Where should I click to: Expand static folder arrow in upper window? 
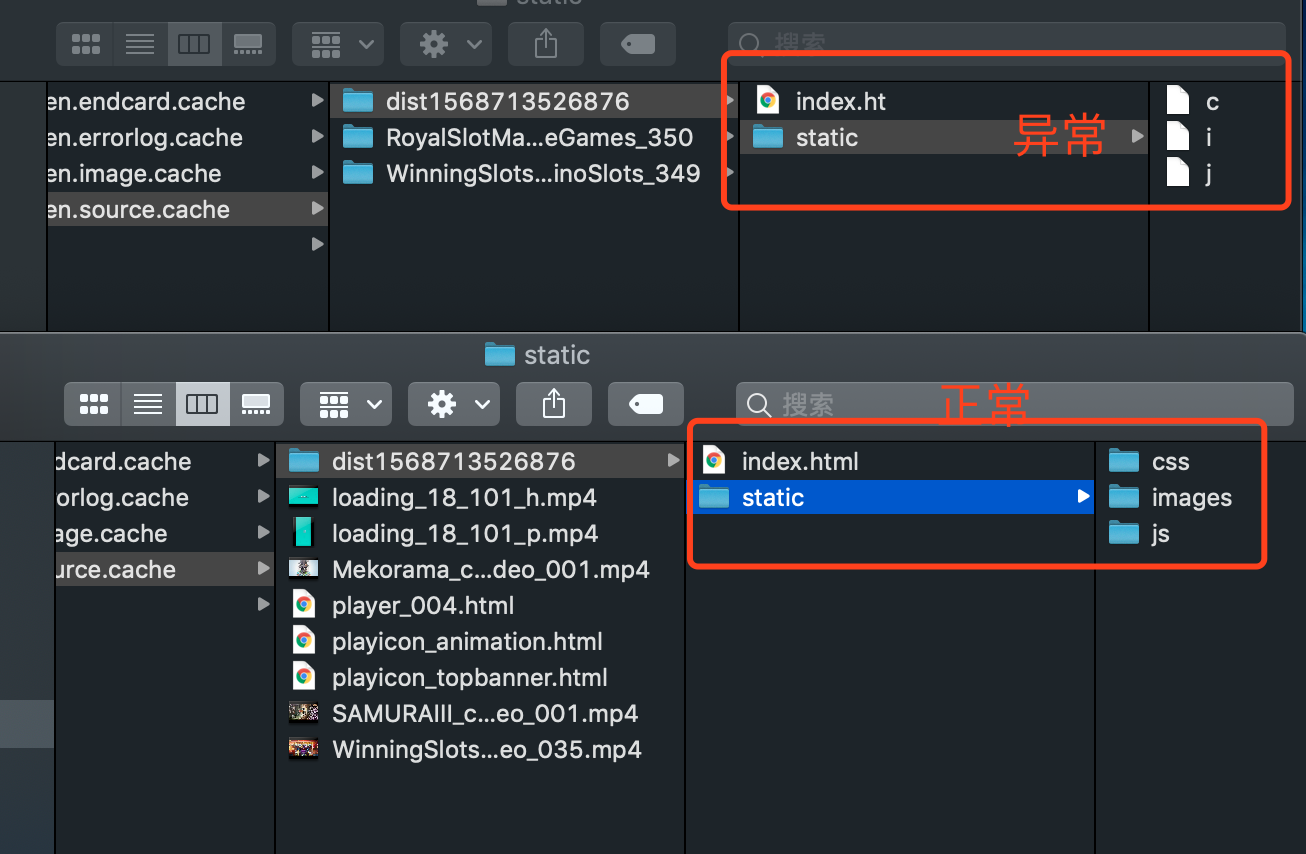click(x=1137, y=137)
